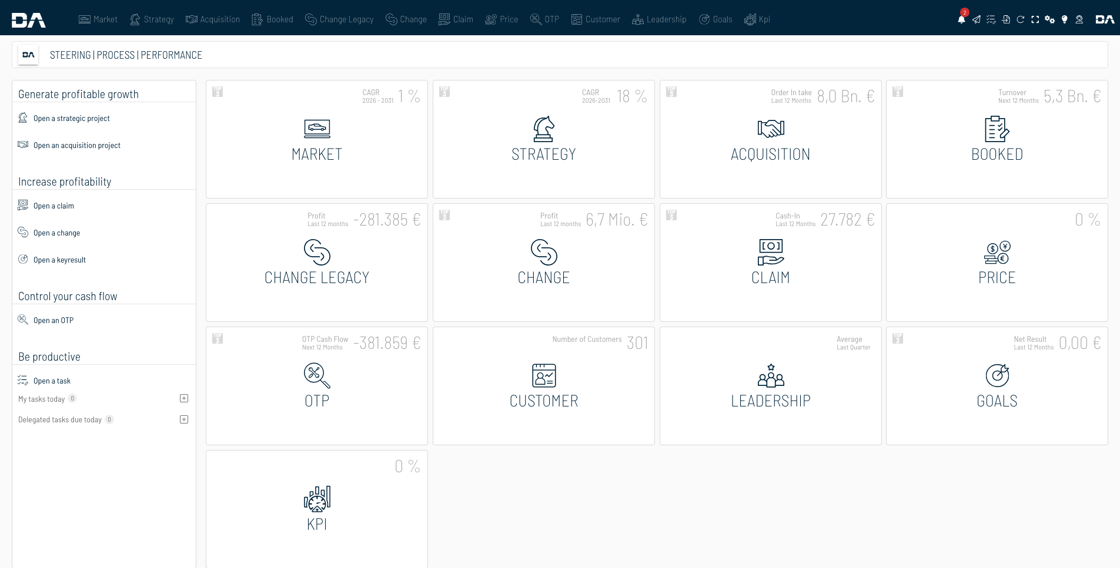Open the KPI tile gauge chart icon
This screenshot has width=1120, height=568.
[x=316, y=499]
